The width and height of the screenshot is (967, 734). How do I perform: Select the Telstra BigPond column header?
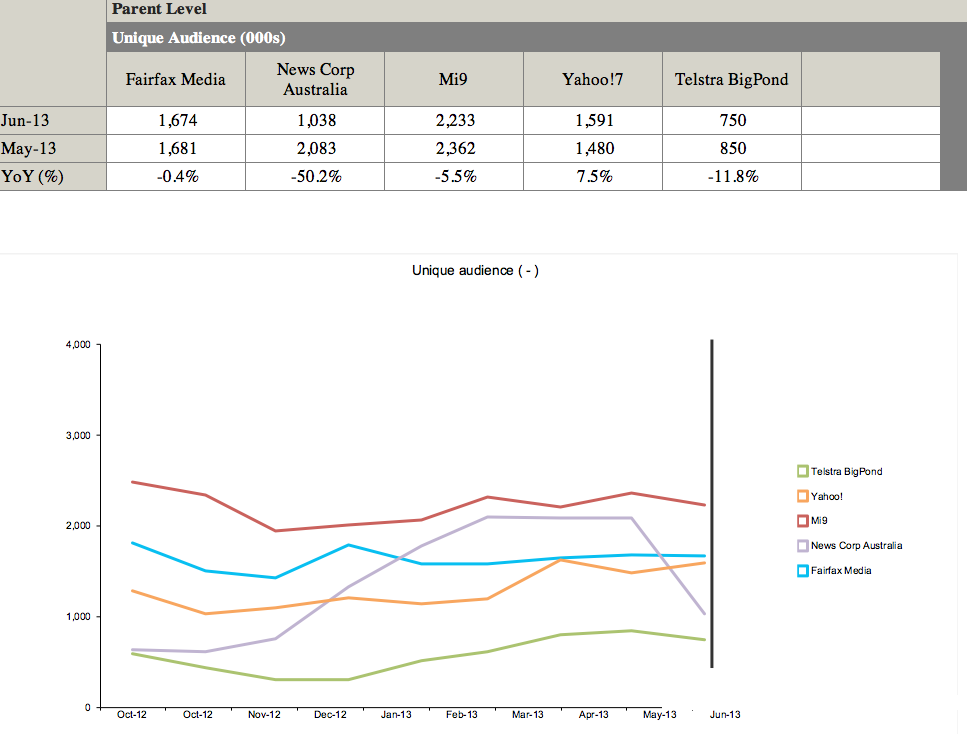point(731,79)
